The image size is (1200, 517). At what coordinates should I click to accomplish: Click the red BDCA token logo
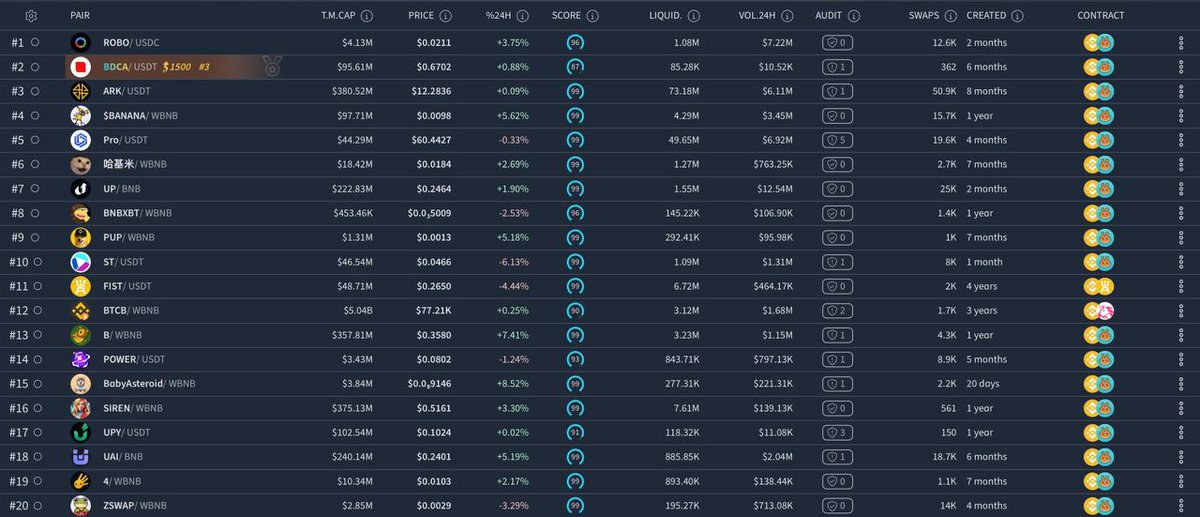(81, 67)
